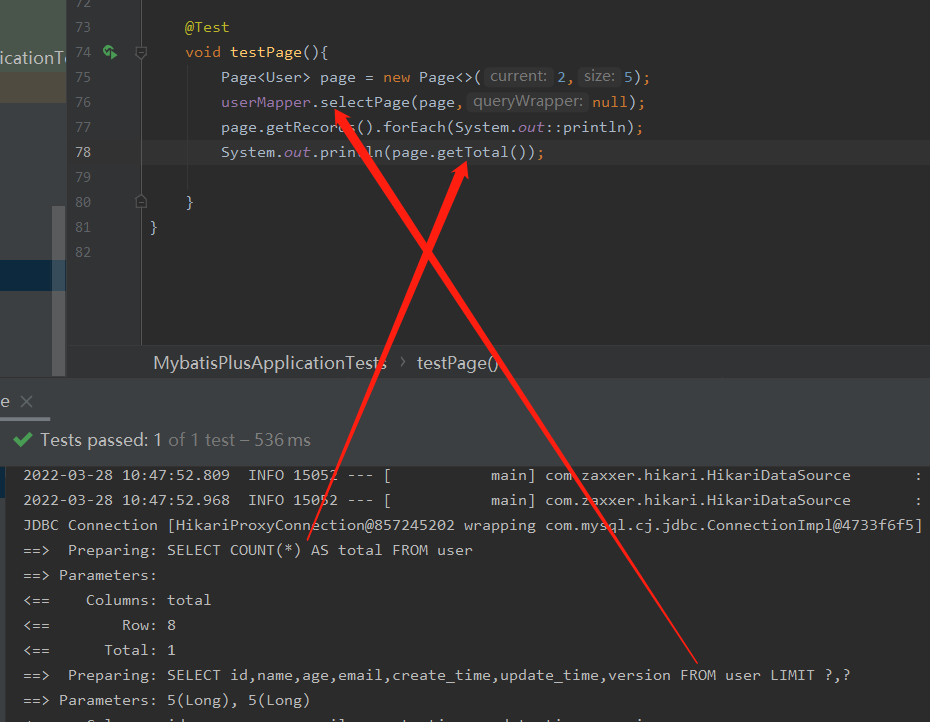
Task: Click the @Test annotation on line 73
Action: pos(206,27)
